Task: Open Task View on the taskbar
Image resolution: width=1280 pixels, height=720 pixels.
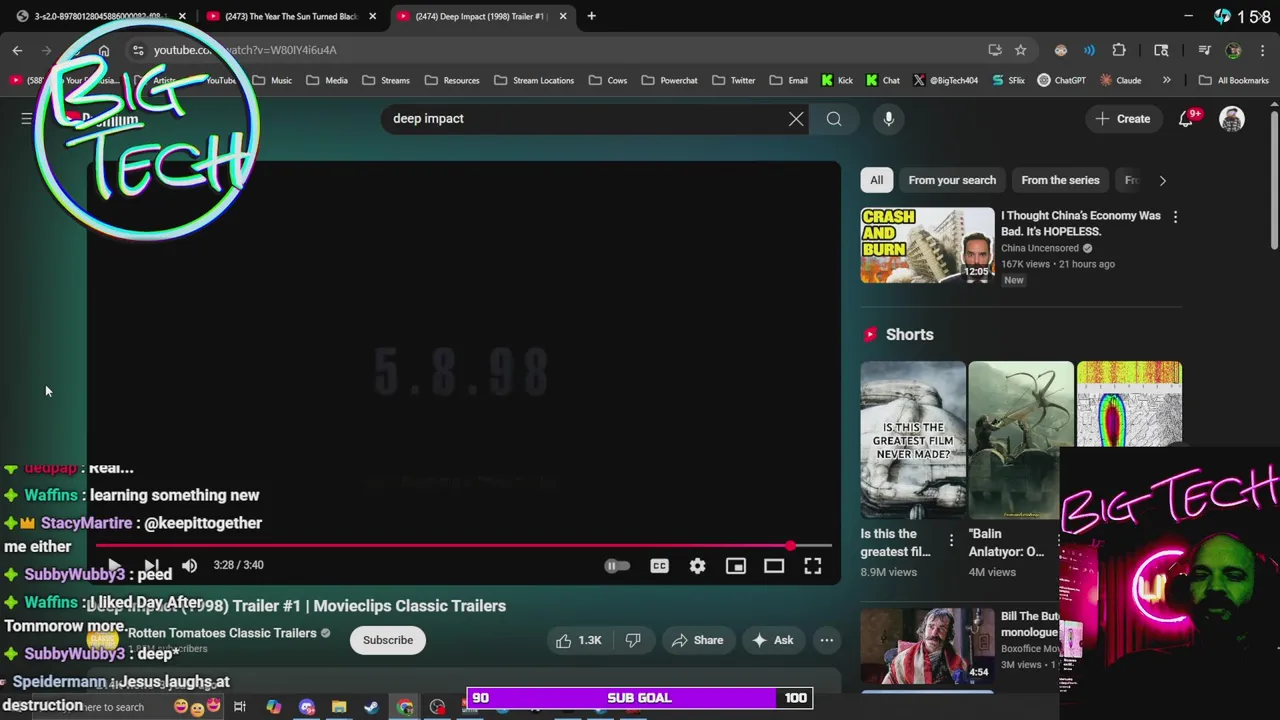Action: pos(240,707)
